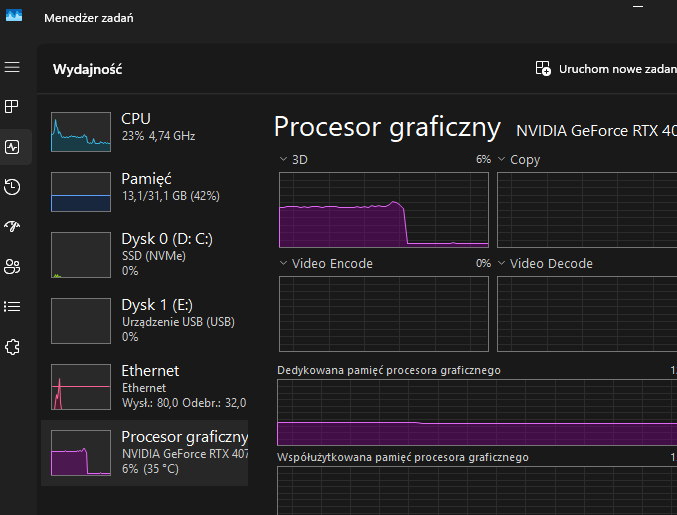The height and width of the screenshot is (515, 677).
Task: Select the Performance page icon
Action: point(12,147)
